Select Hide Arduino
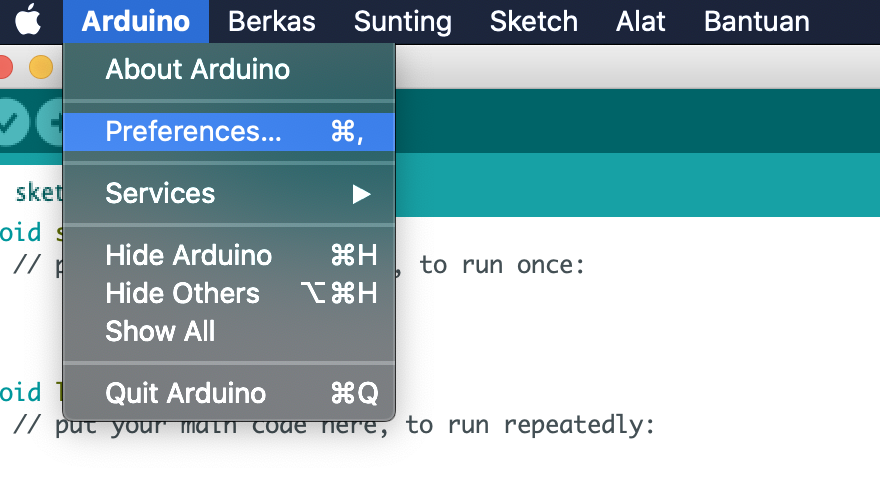This screenshot has height=482, width=880. pos(229,255)
